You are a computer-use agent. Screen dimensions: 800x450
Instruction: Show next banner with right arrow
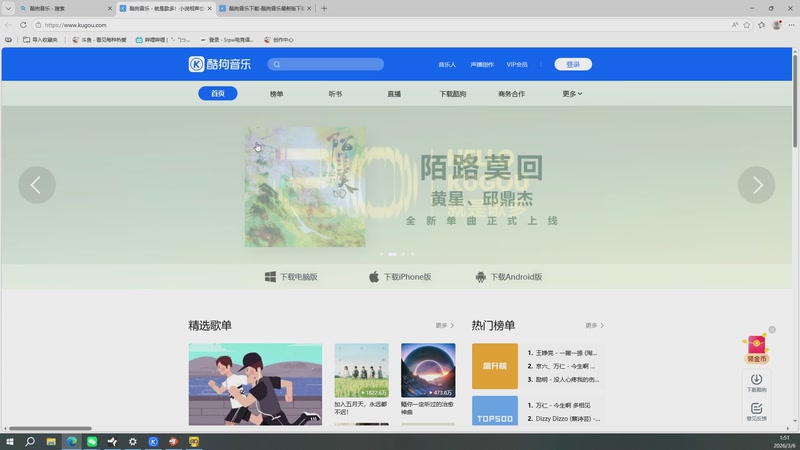756,185
